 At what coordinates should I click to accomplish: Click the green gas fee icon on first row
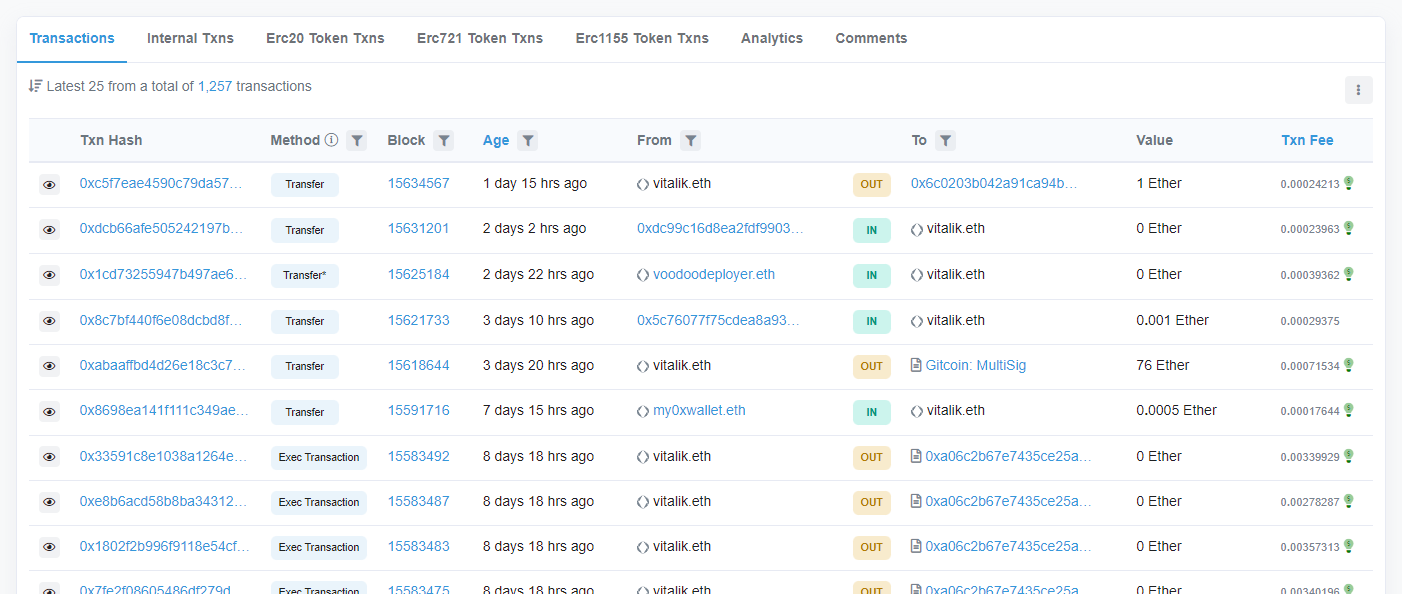[x=1348, y=183]
